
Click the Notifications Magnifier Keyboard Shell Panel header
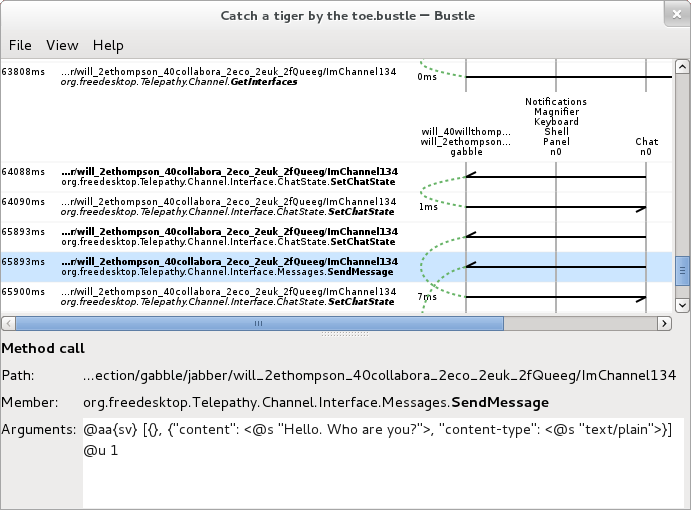point(556,127)
